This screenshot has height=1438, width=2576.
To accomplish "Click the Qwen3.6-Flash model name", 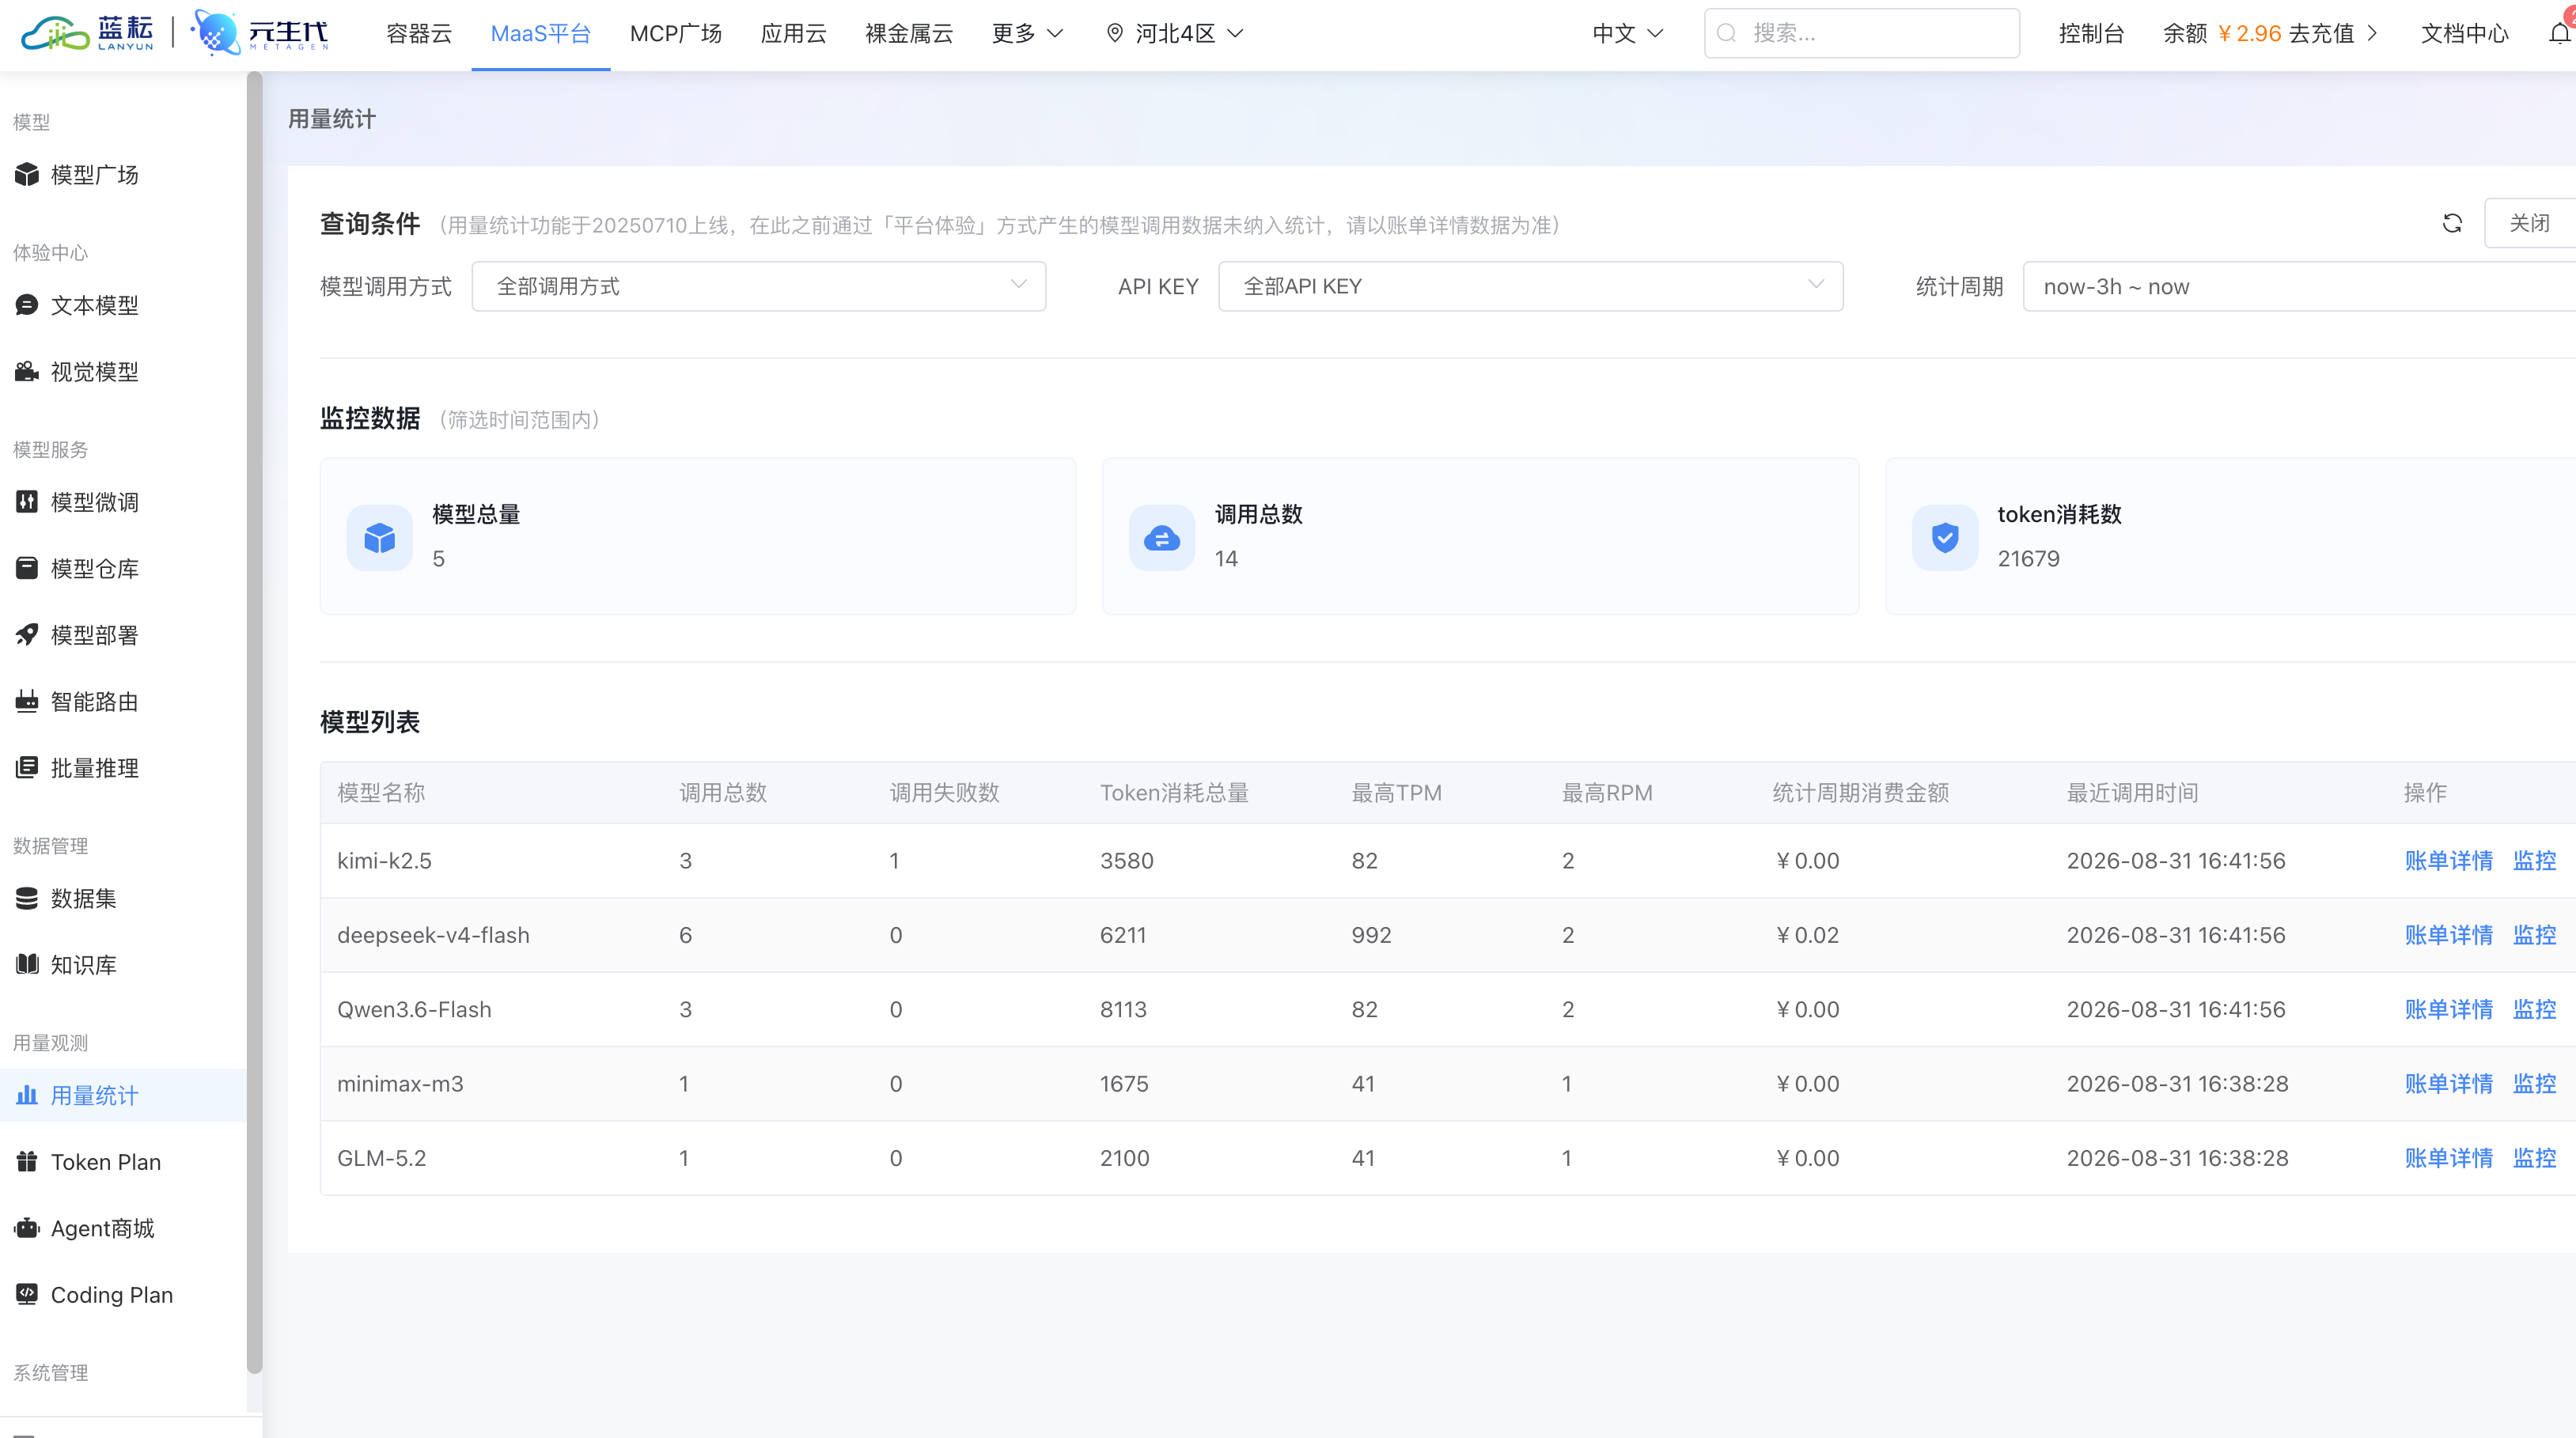I will pyautogui.click(x=415, y=1010).
